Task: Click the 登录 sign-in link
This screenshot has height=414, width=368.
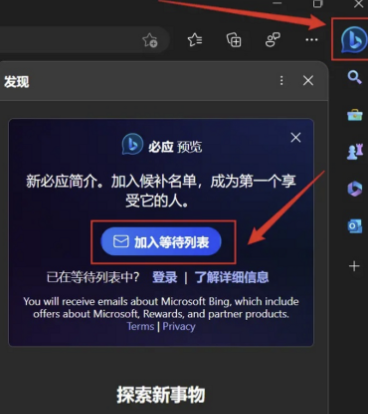Action: click(x=165, y=277)
